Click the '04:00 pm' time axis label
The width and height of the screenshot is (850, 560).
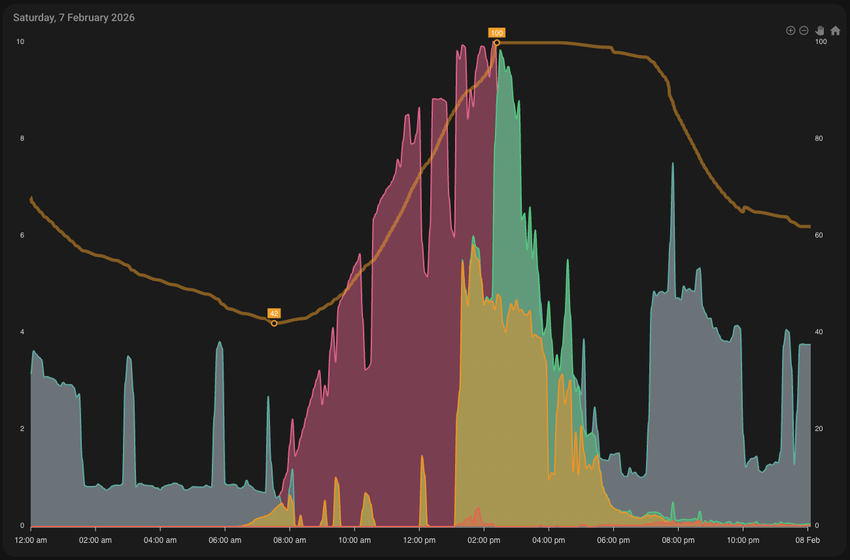click(x=549, y=540)
